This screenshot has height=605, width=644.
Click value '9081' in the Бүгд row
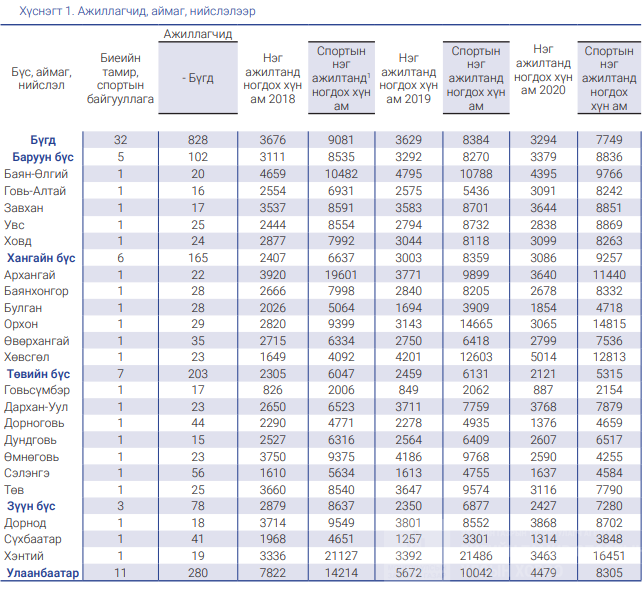[x=341, y=140]
